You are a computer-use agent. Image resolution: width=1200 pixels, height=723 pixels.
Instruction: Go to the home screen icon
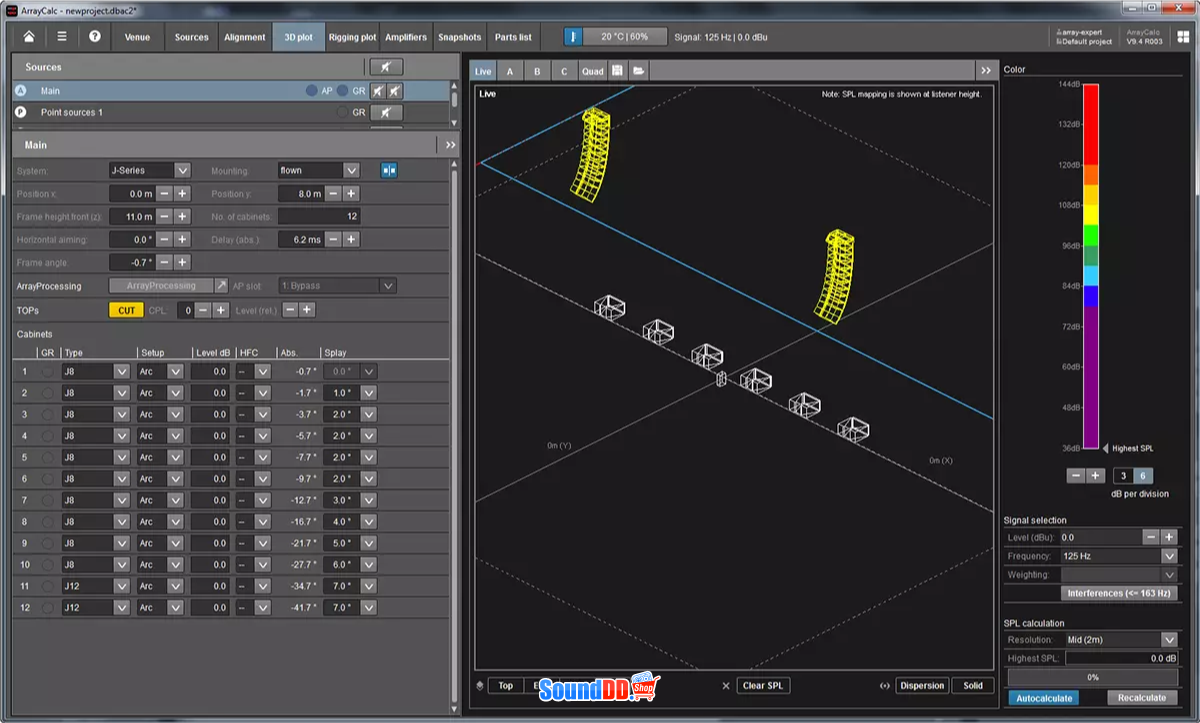pyautogui.click(x=29, y=37)
